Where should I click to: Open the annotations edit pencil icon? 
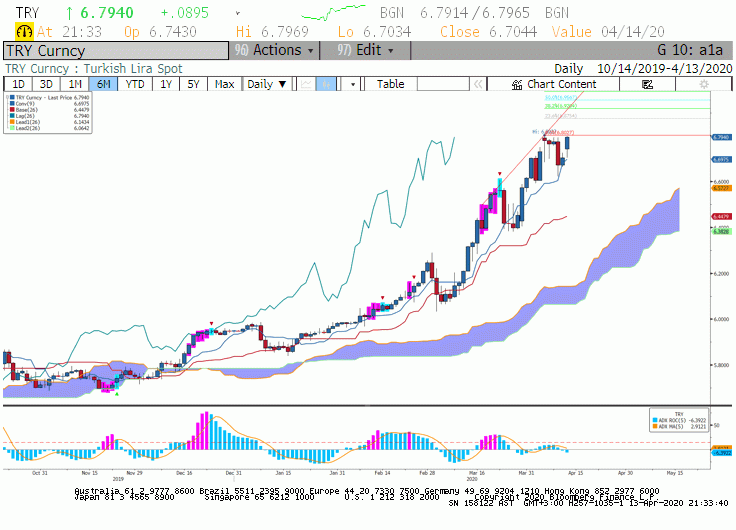click(x=647, y=84)
